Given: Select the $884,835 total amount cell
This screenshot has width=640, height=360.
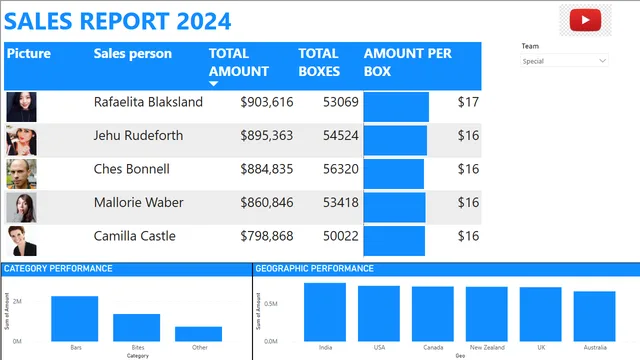Looking at the screenshot, I should click(x=267, y=169).
